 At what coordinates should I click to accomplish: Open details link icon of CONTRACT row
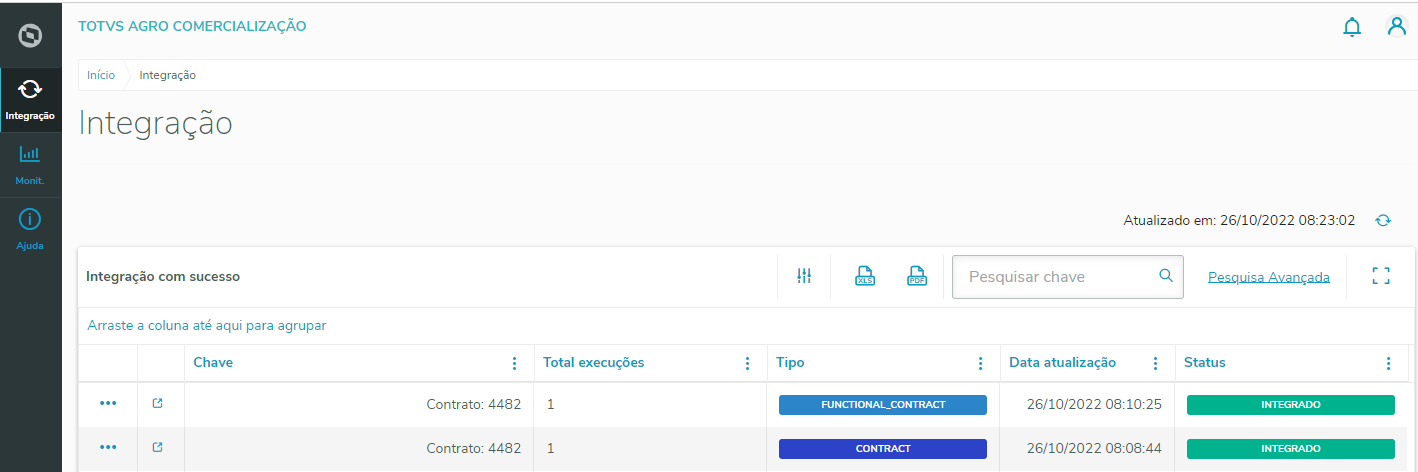pos(157,448)
